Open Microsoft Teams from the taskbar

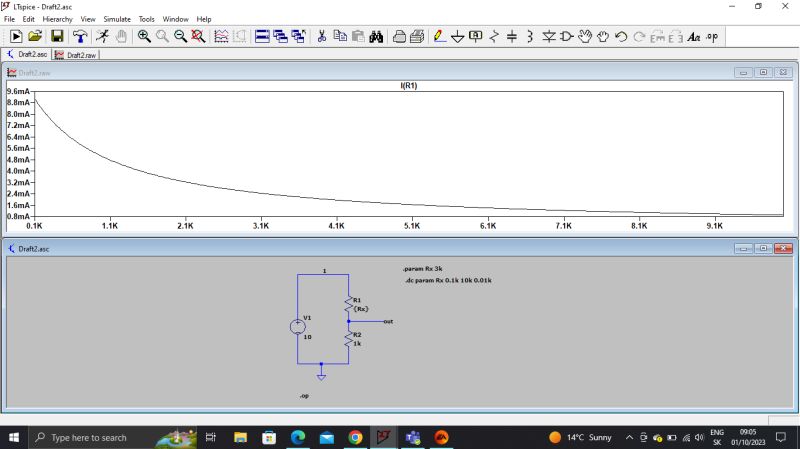(x=413, y=437)
